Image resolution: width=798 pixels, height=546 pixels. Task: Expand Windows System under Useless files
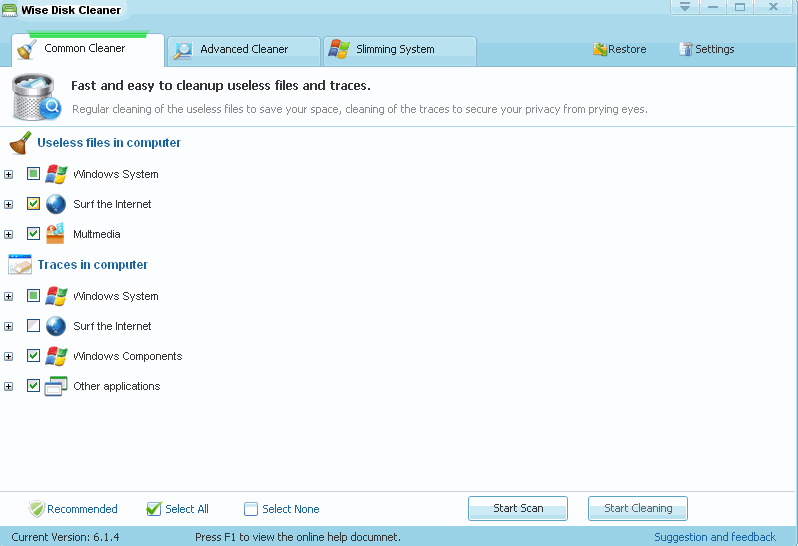[x=9, y=175]
